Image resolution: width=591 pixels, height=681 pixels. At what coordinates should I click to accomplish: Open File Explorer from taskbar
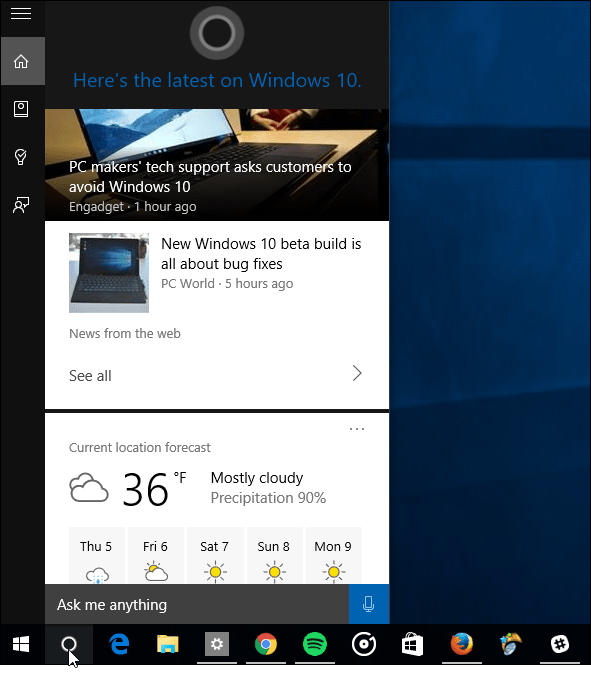(168, 644)
